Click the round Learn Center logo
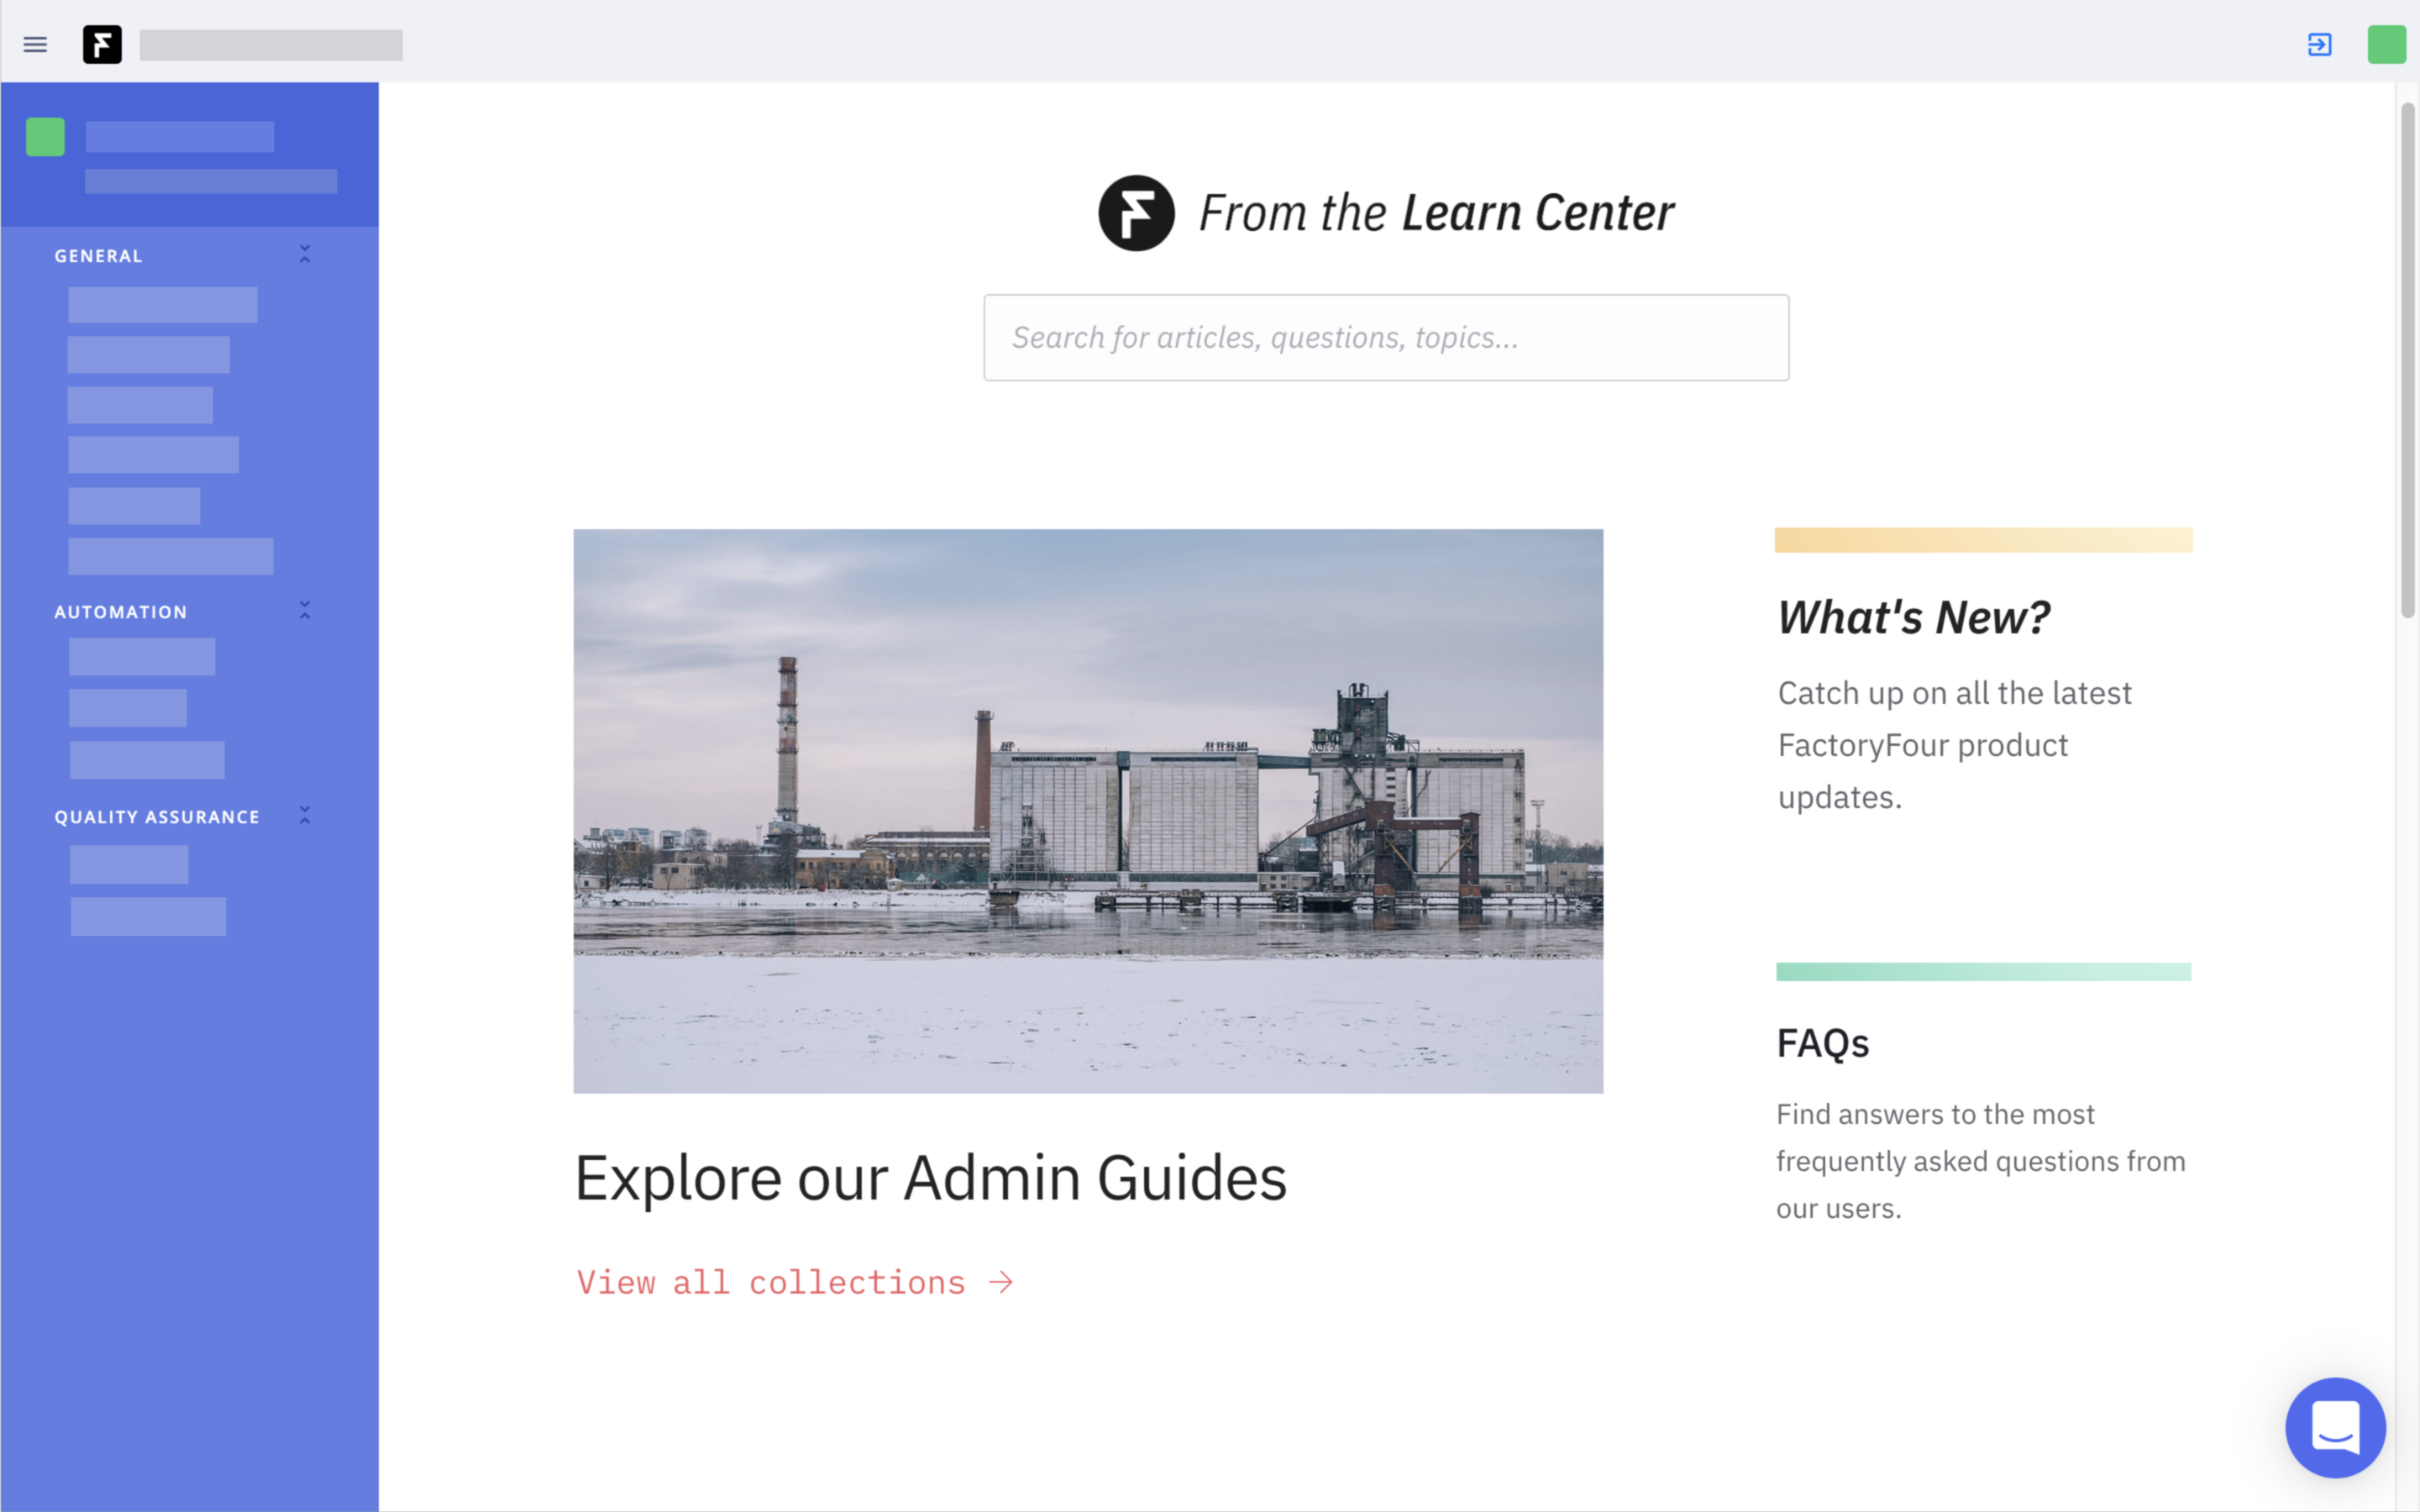 [x=1136, y=213]
